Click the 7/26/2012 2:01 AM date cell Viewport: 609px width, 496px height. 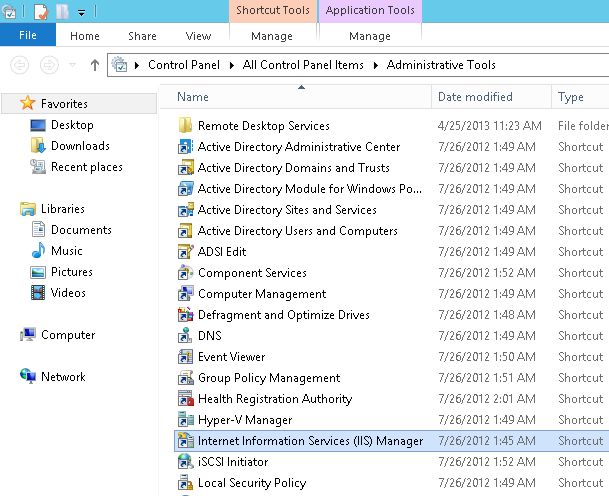coord(487,398)
